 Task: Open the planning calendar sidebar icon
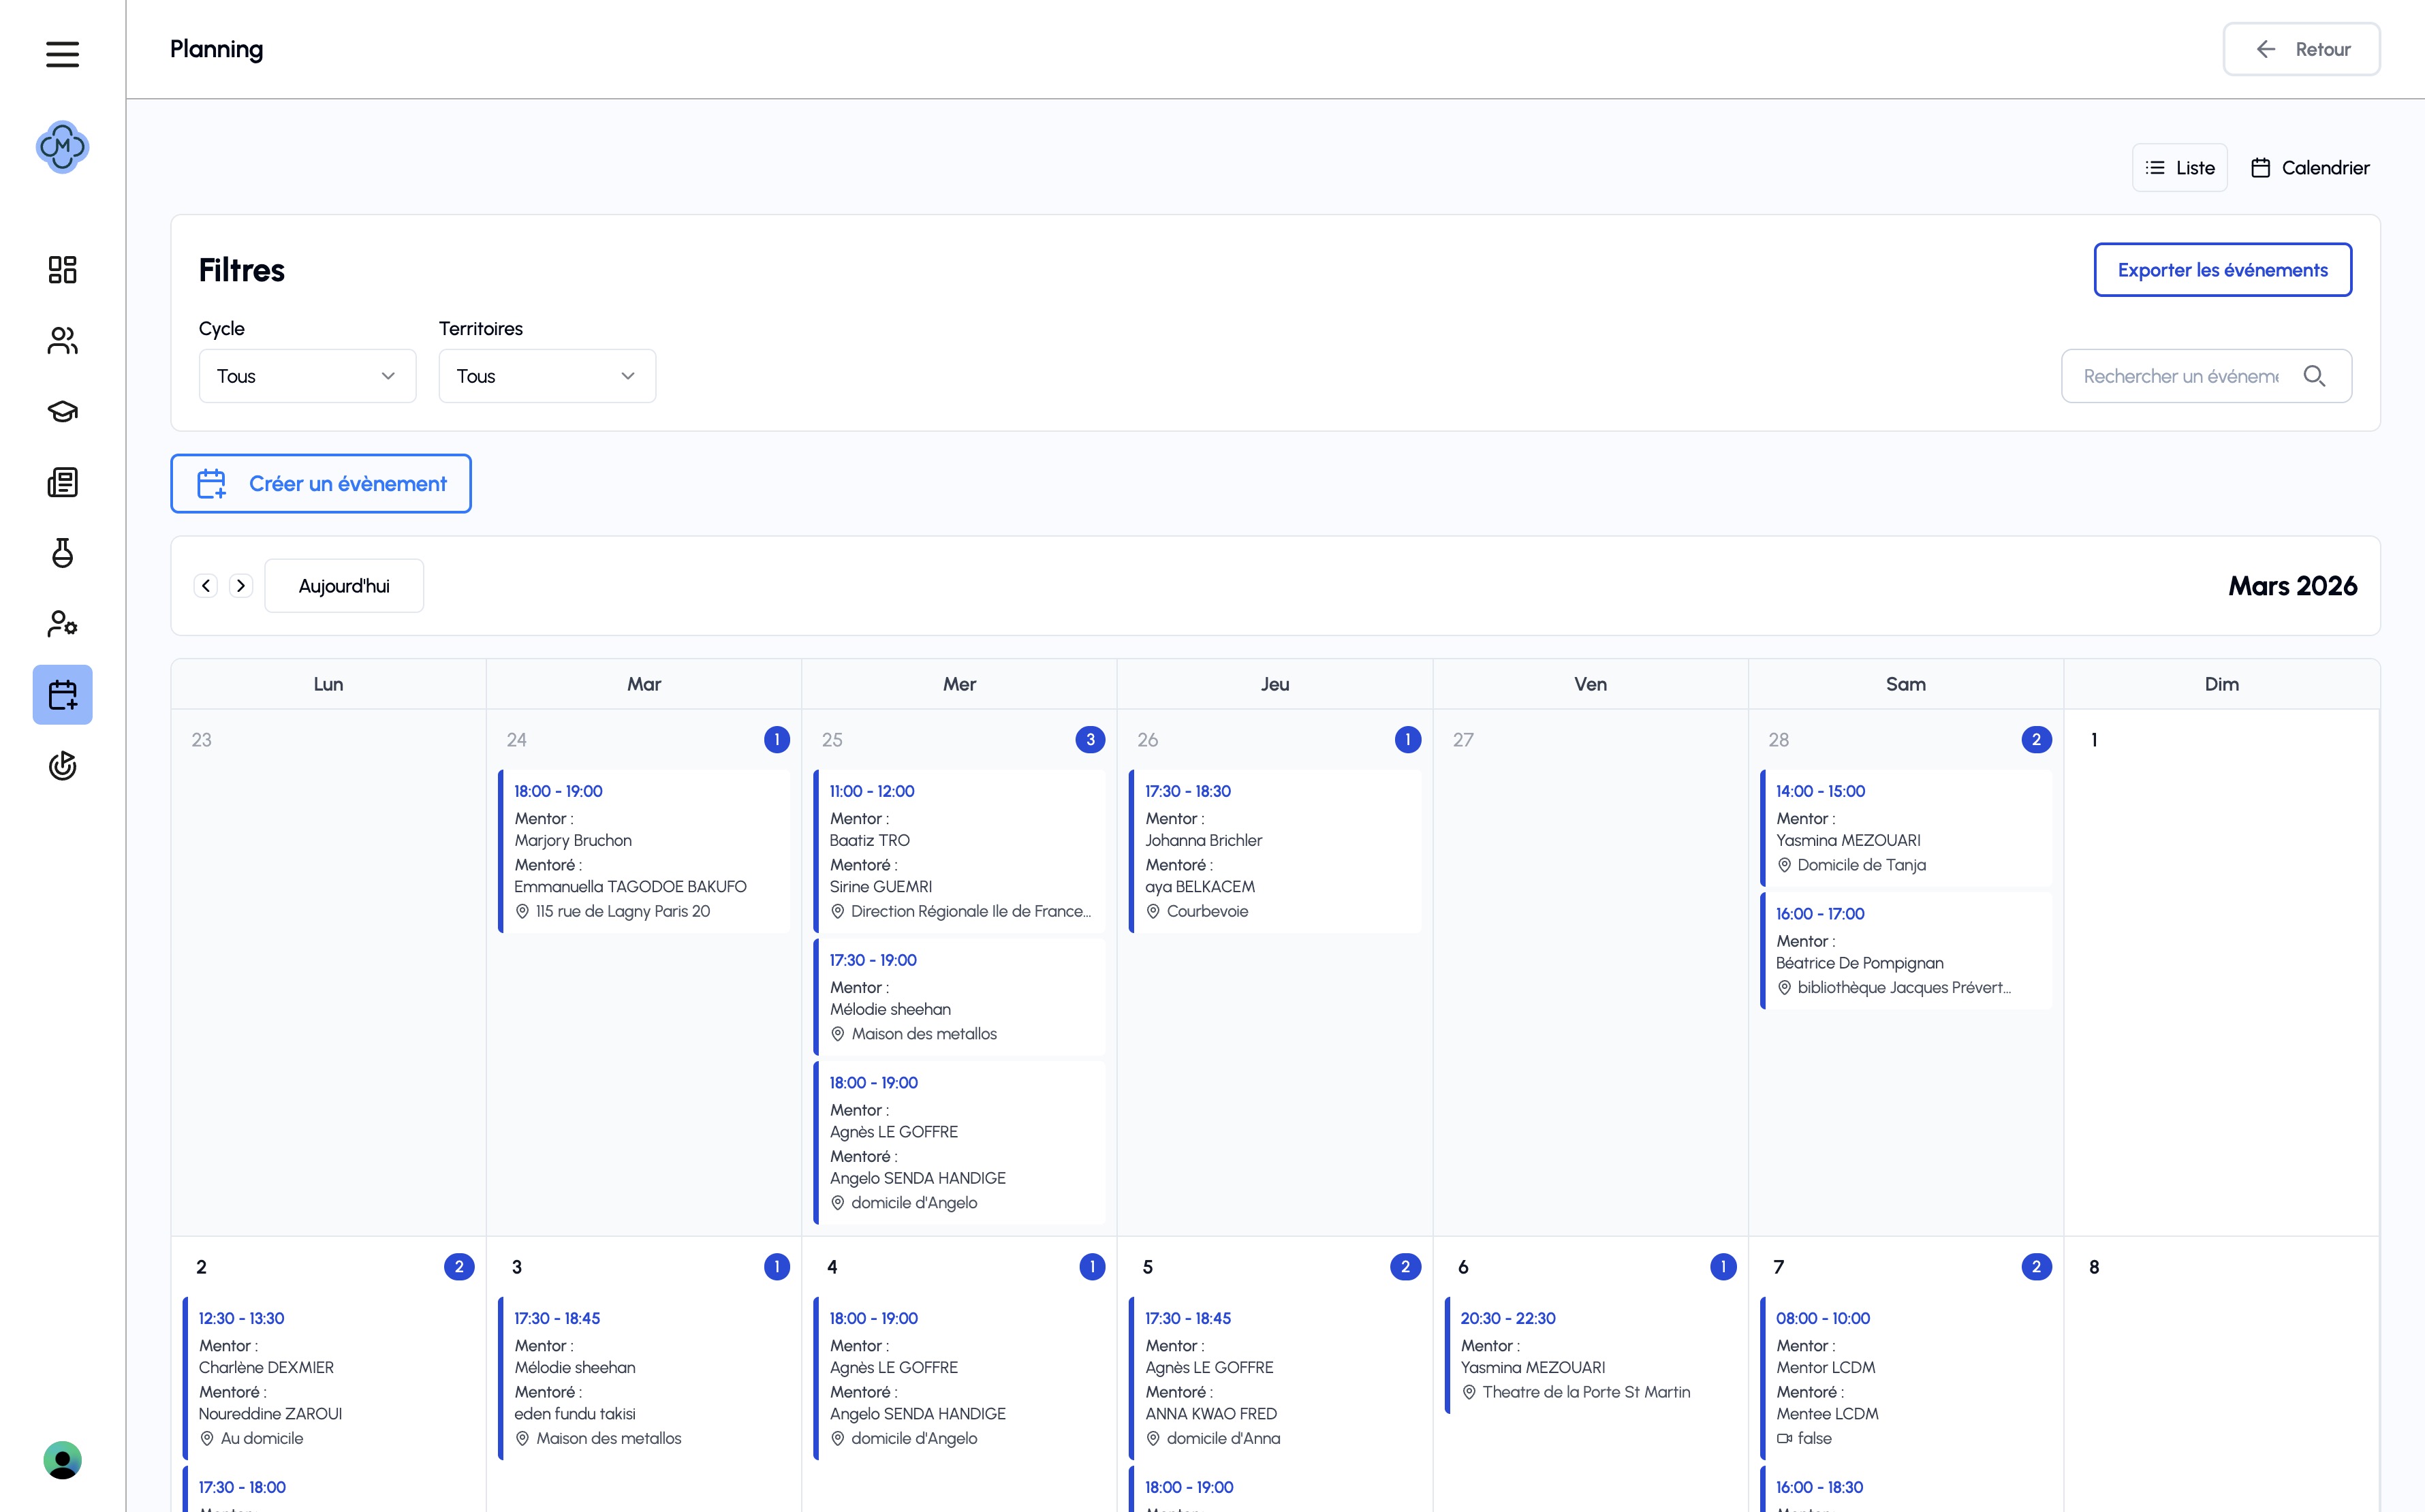tap(62, 695)
